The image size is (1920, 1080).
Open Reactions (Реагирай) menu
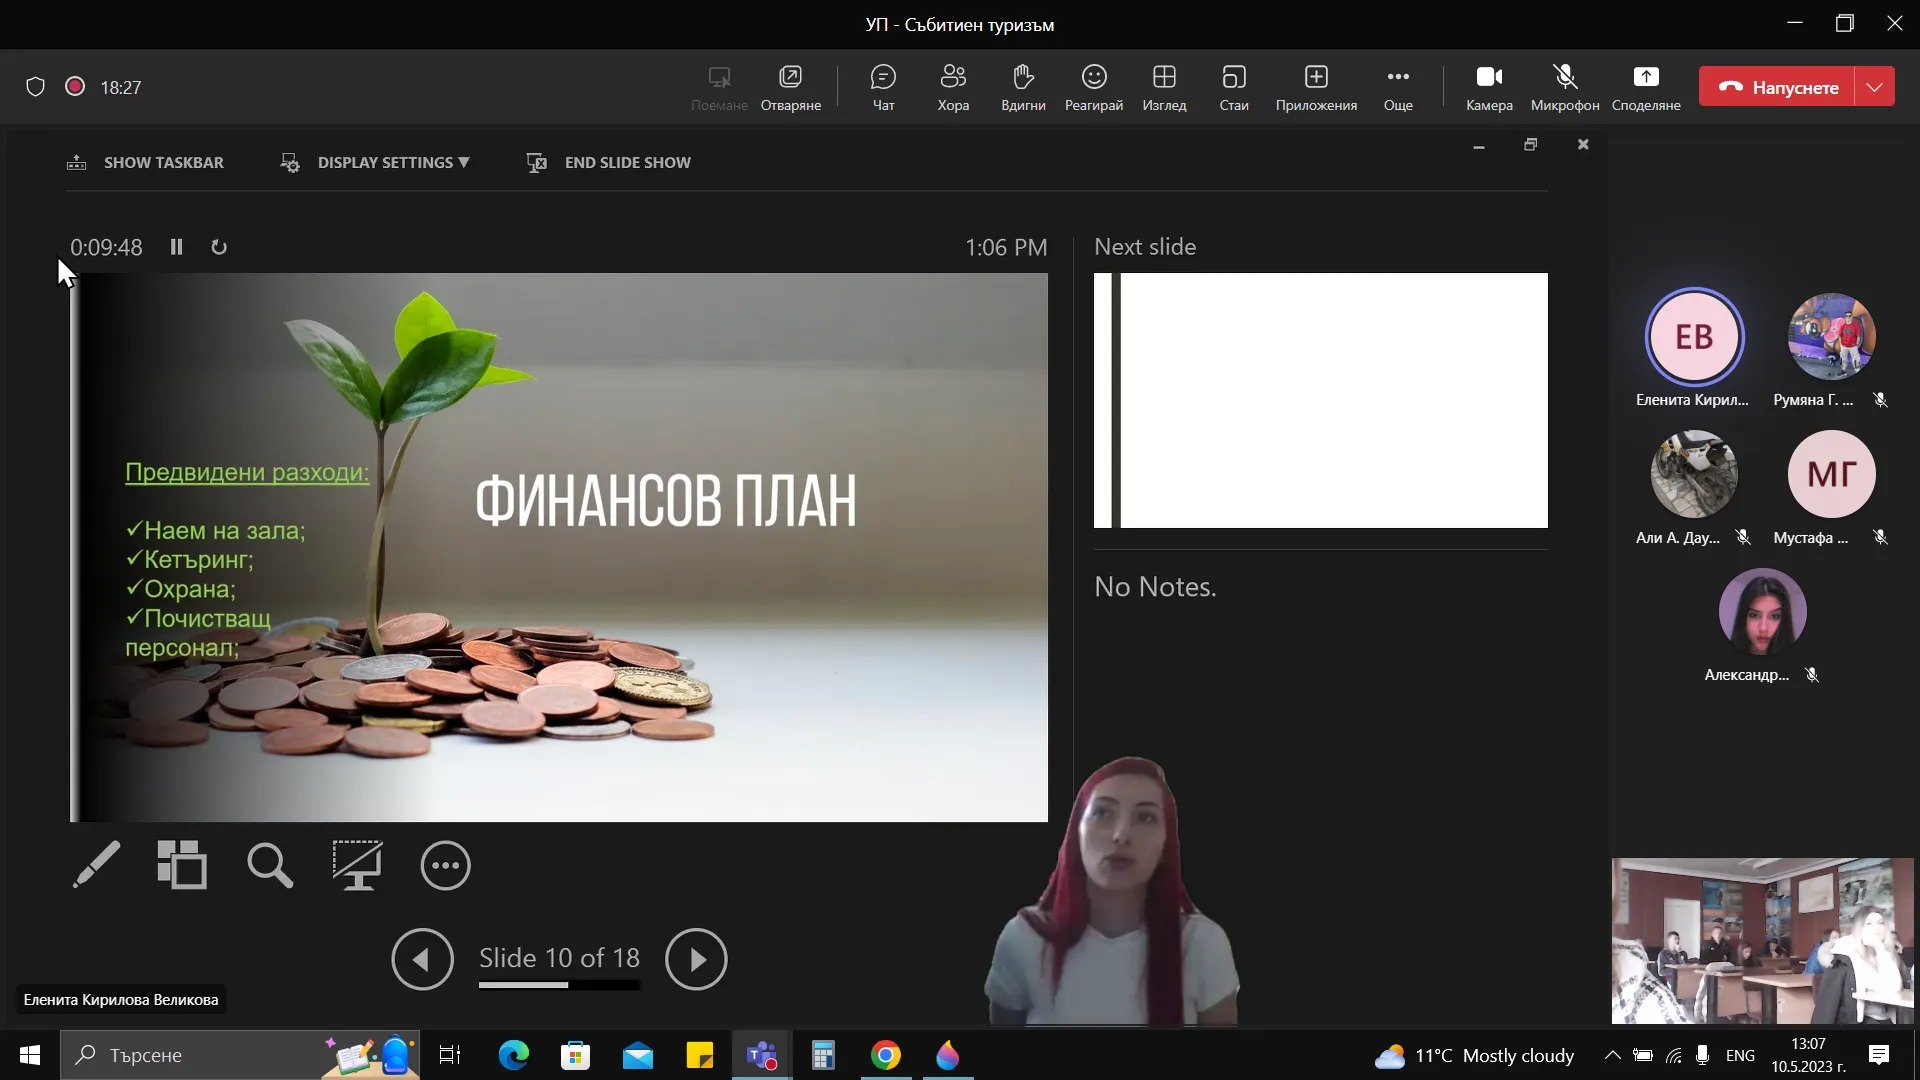pos(1094,88)
